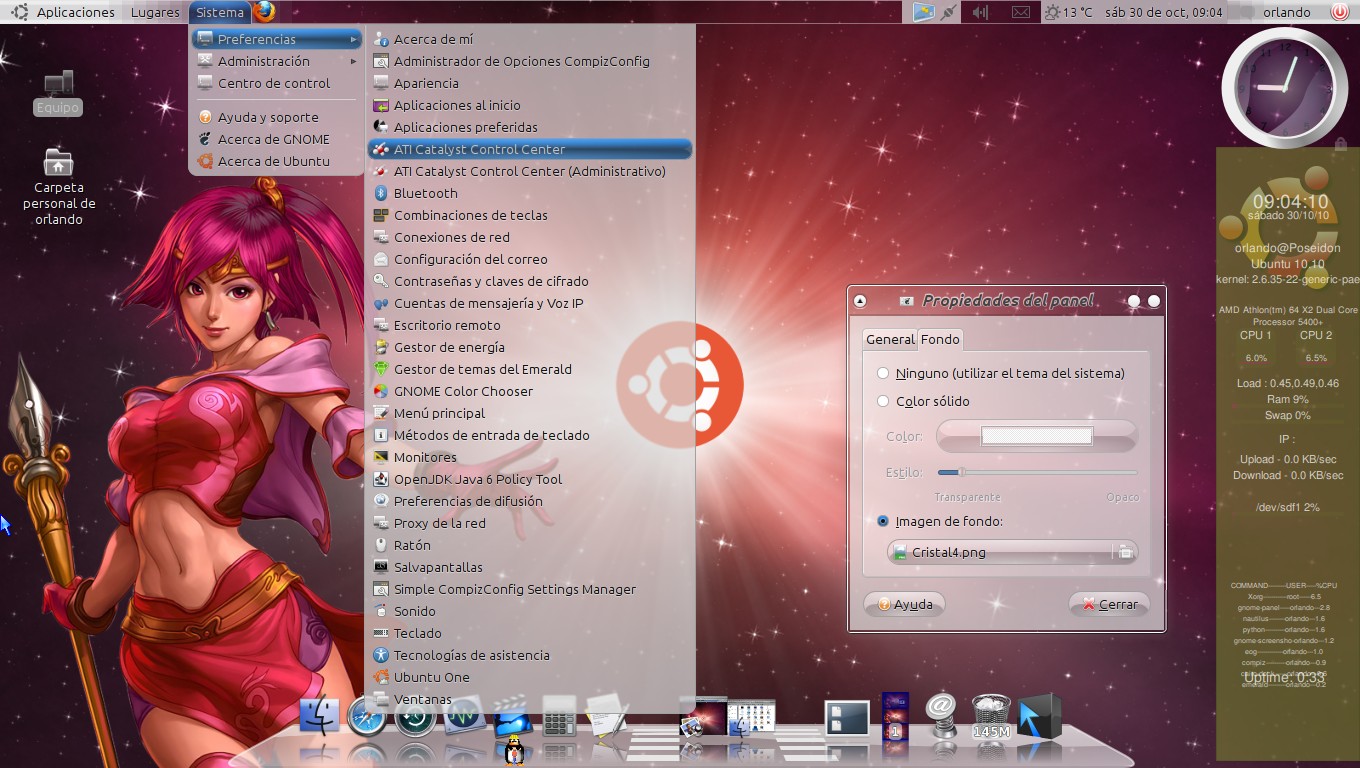Launch Firefox from the top panel
The width and height of the screenshot is (1360, 768).
click(x=264, y=12)
